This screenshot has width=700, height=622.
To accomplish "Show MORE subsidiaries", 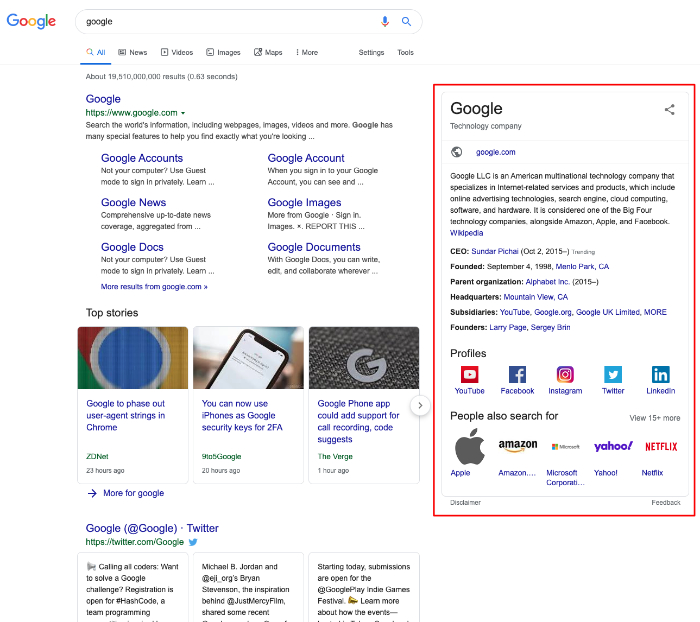I will [655, 312].
